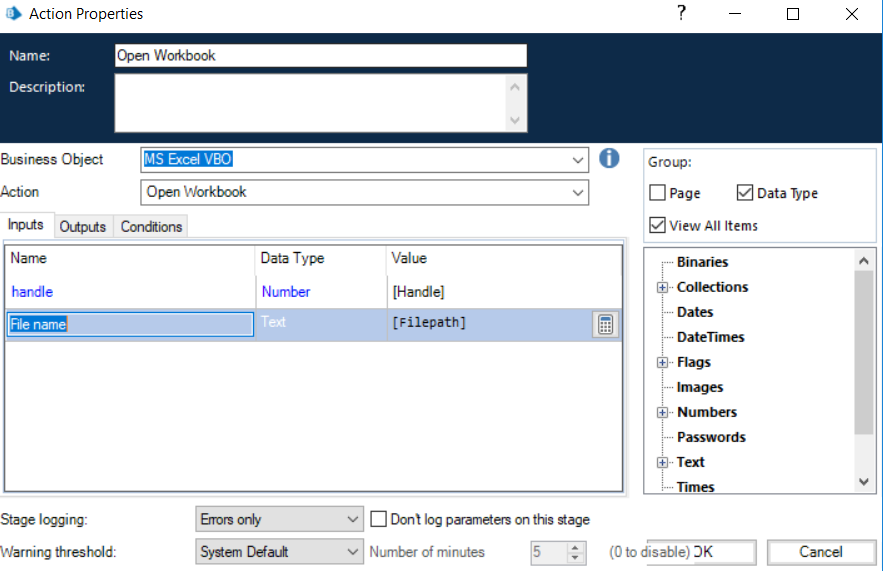Select the Images tree item
This screenshot has height=571, width=883.
pyautogui.click(x=700, y=387)
